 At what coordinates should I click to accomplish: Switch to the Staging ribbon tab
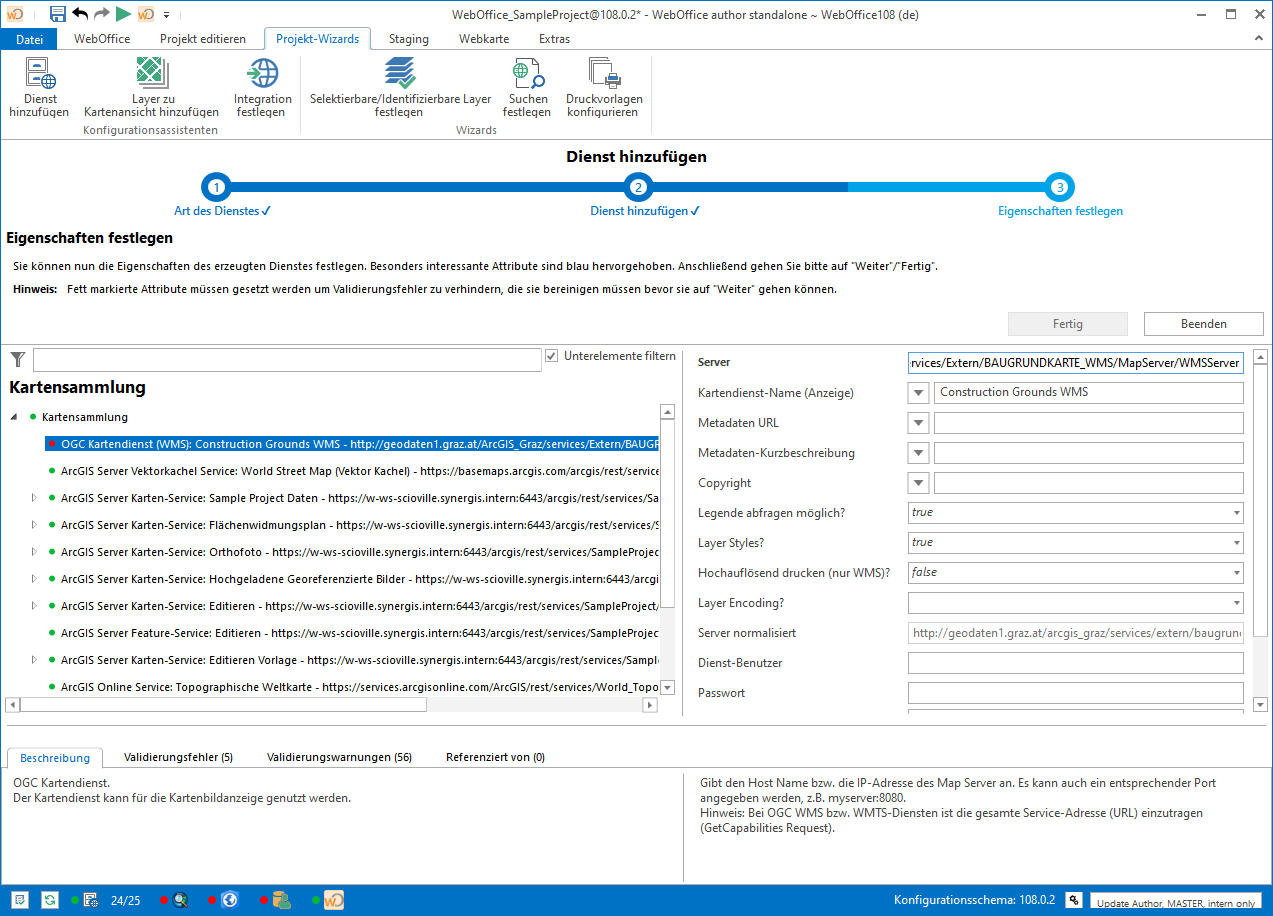[x=408, y=39]
